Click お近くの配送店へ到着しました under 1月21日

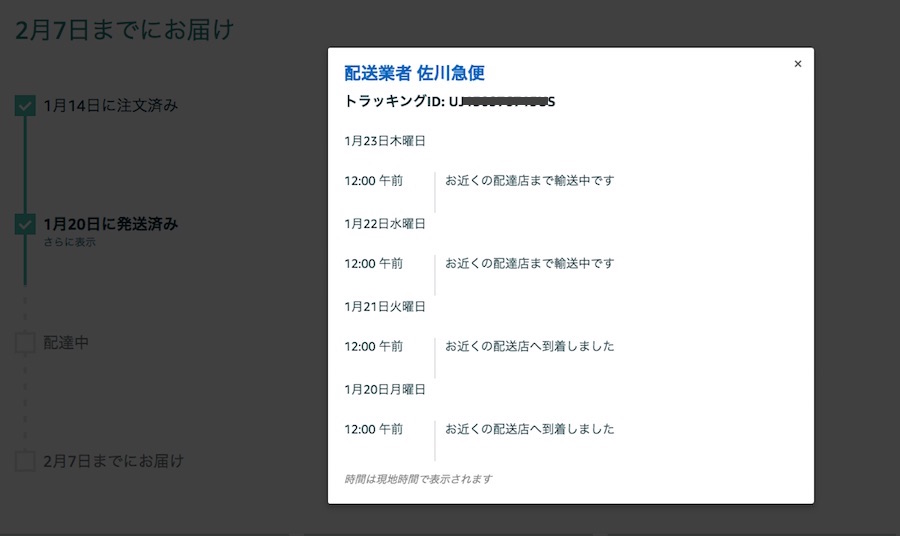click(529, 346)
